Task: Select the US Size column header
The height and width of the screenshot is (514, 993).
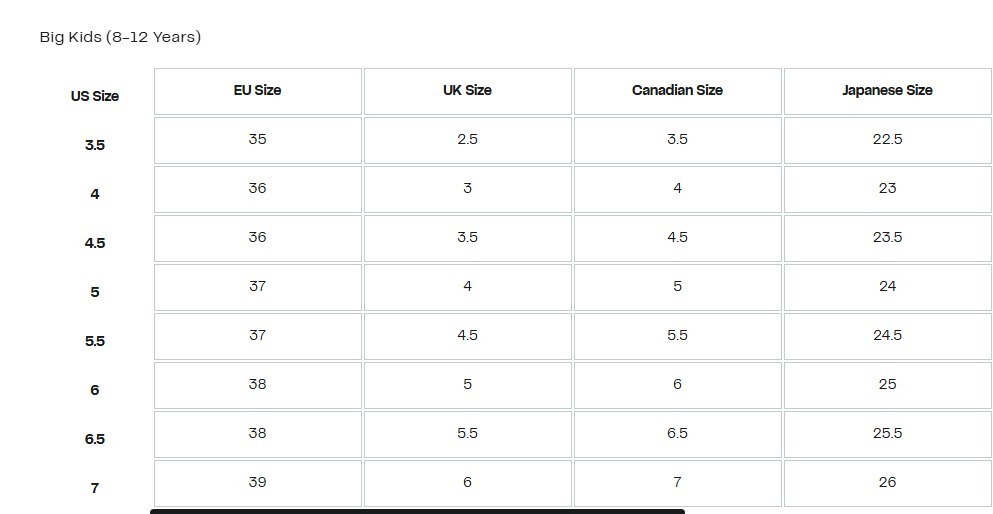Action: tap(95, 96)
